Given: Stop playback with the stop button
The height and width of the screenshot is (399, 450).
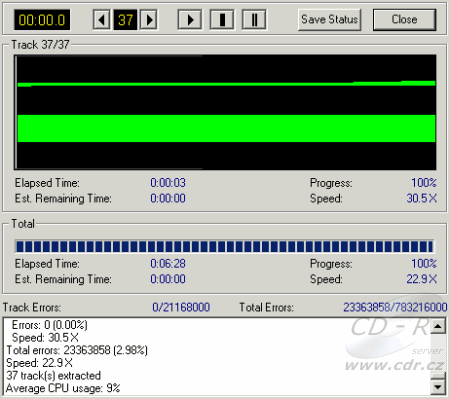Looking at the screenshot, I should (x=222, y=20).
